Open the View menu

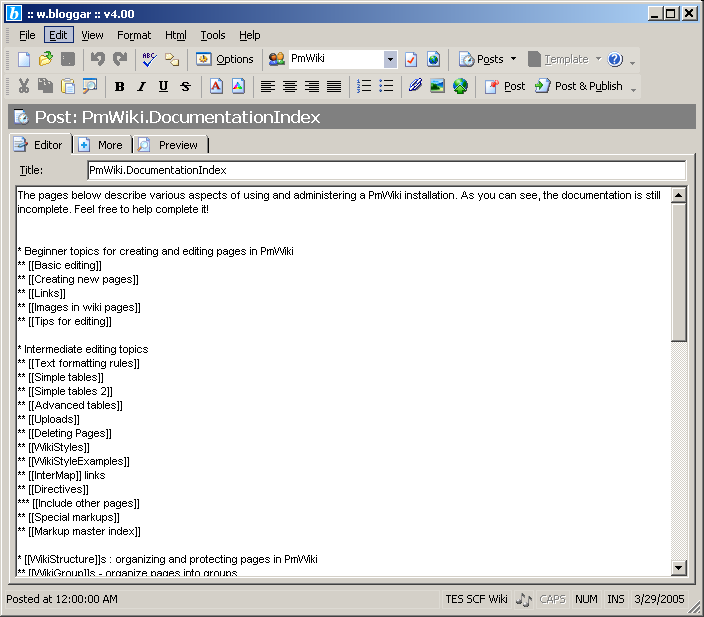(92, 35)
